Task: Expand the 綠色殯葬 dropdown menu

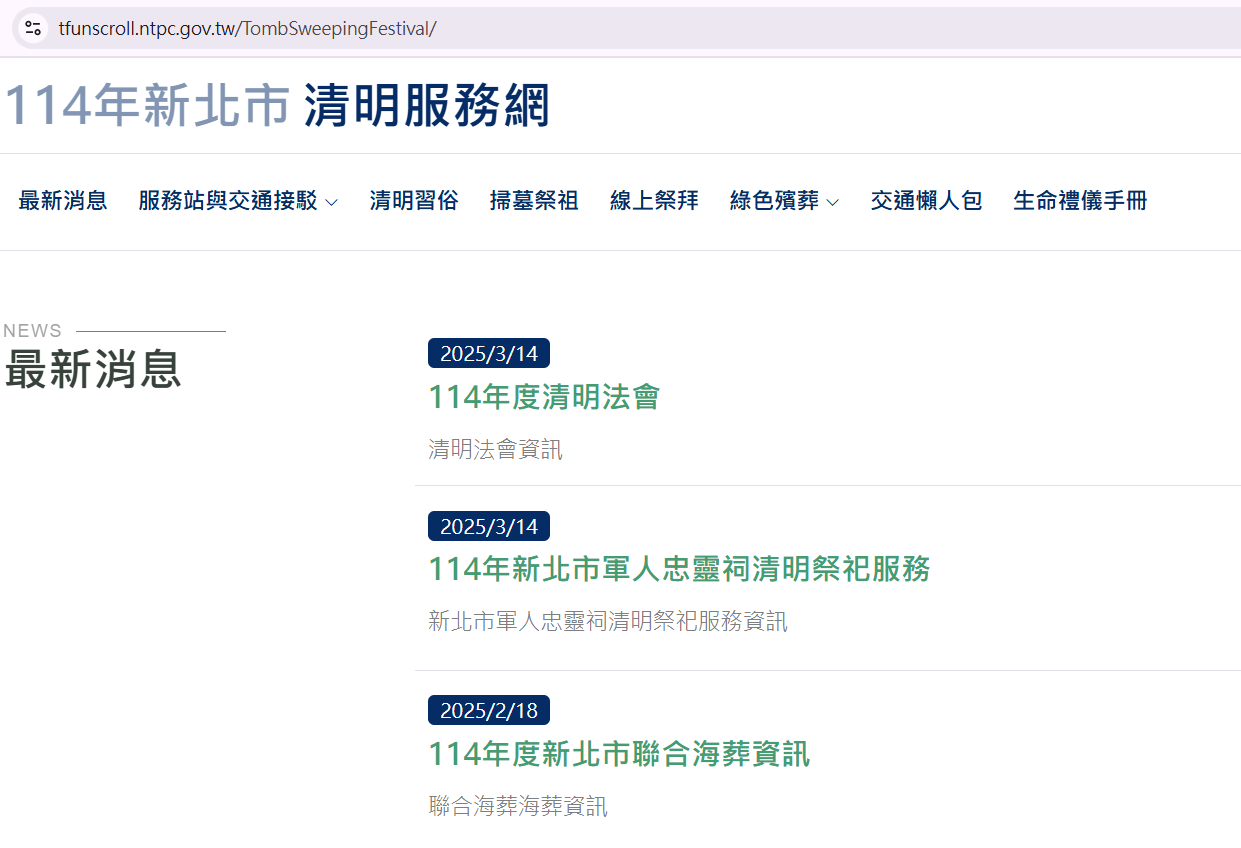Action: (x=774, y=201)
